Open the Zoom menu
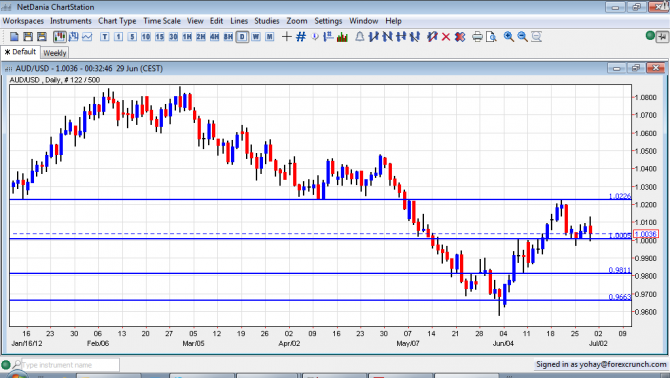Image resolution: width=670 pixels, height=378 pixels. click(x=297, y=21)
